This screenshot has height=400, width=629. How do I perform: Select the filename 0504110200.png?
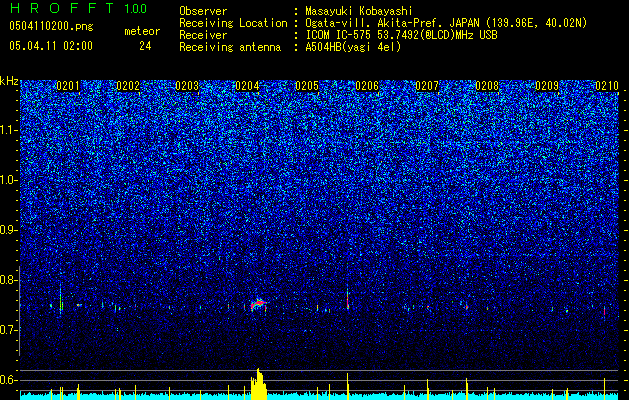click(x=51, y=26)
